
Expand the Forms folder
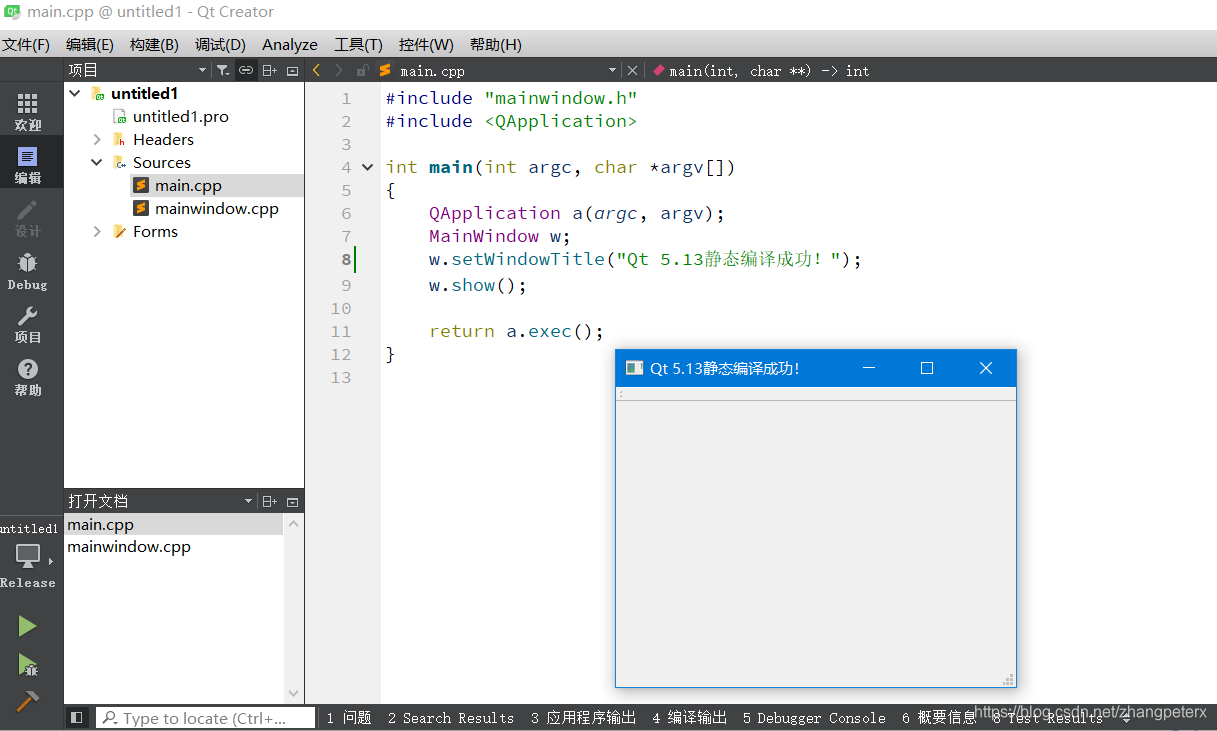97,231
